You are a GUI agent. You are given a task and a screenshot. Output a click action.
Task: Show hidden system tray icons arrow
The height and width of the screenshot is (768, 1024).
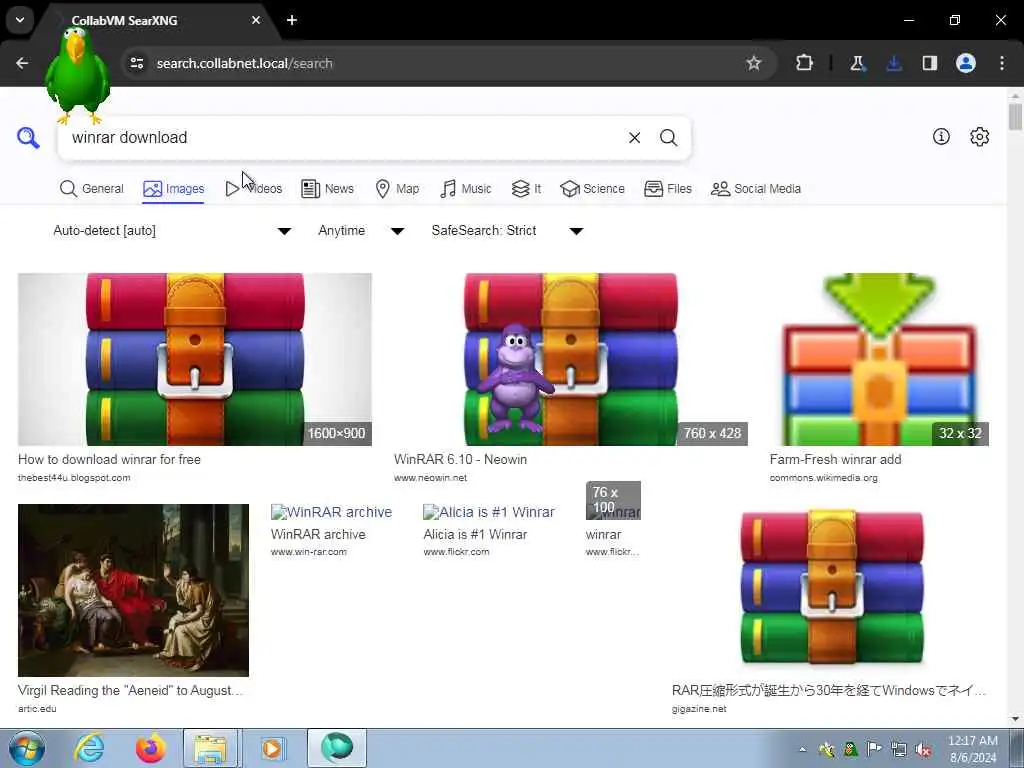(x=803, y=750)
